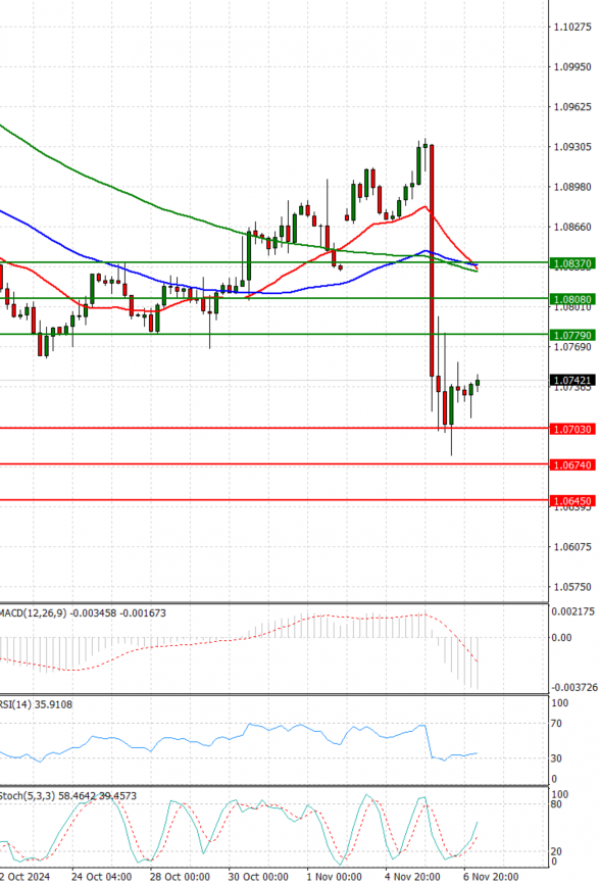Click the 1.09950 price axis value
The image size is (600, 884).
[x=573, y=67]
